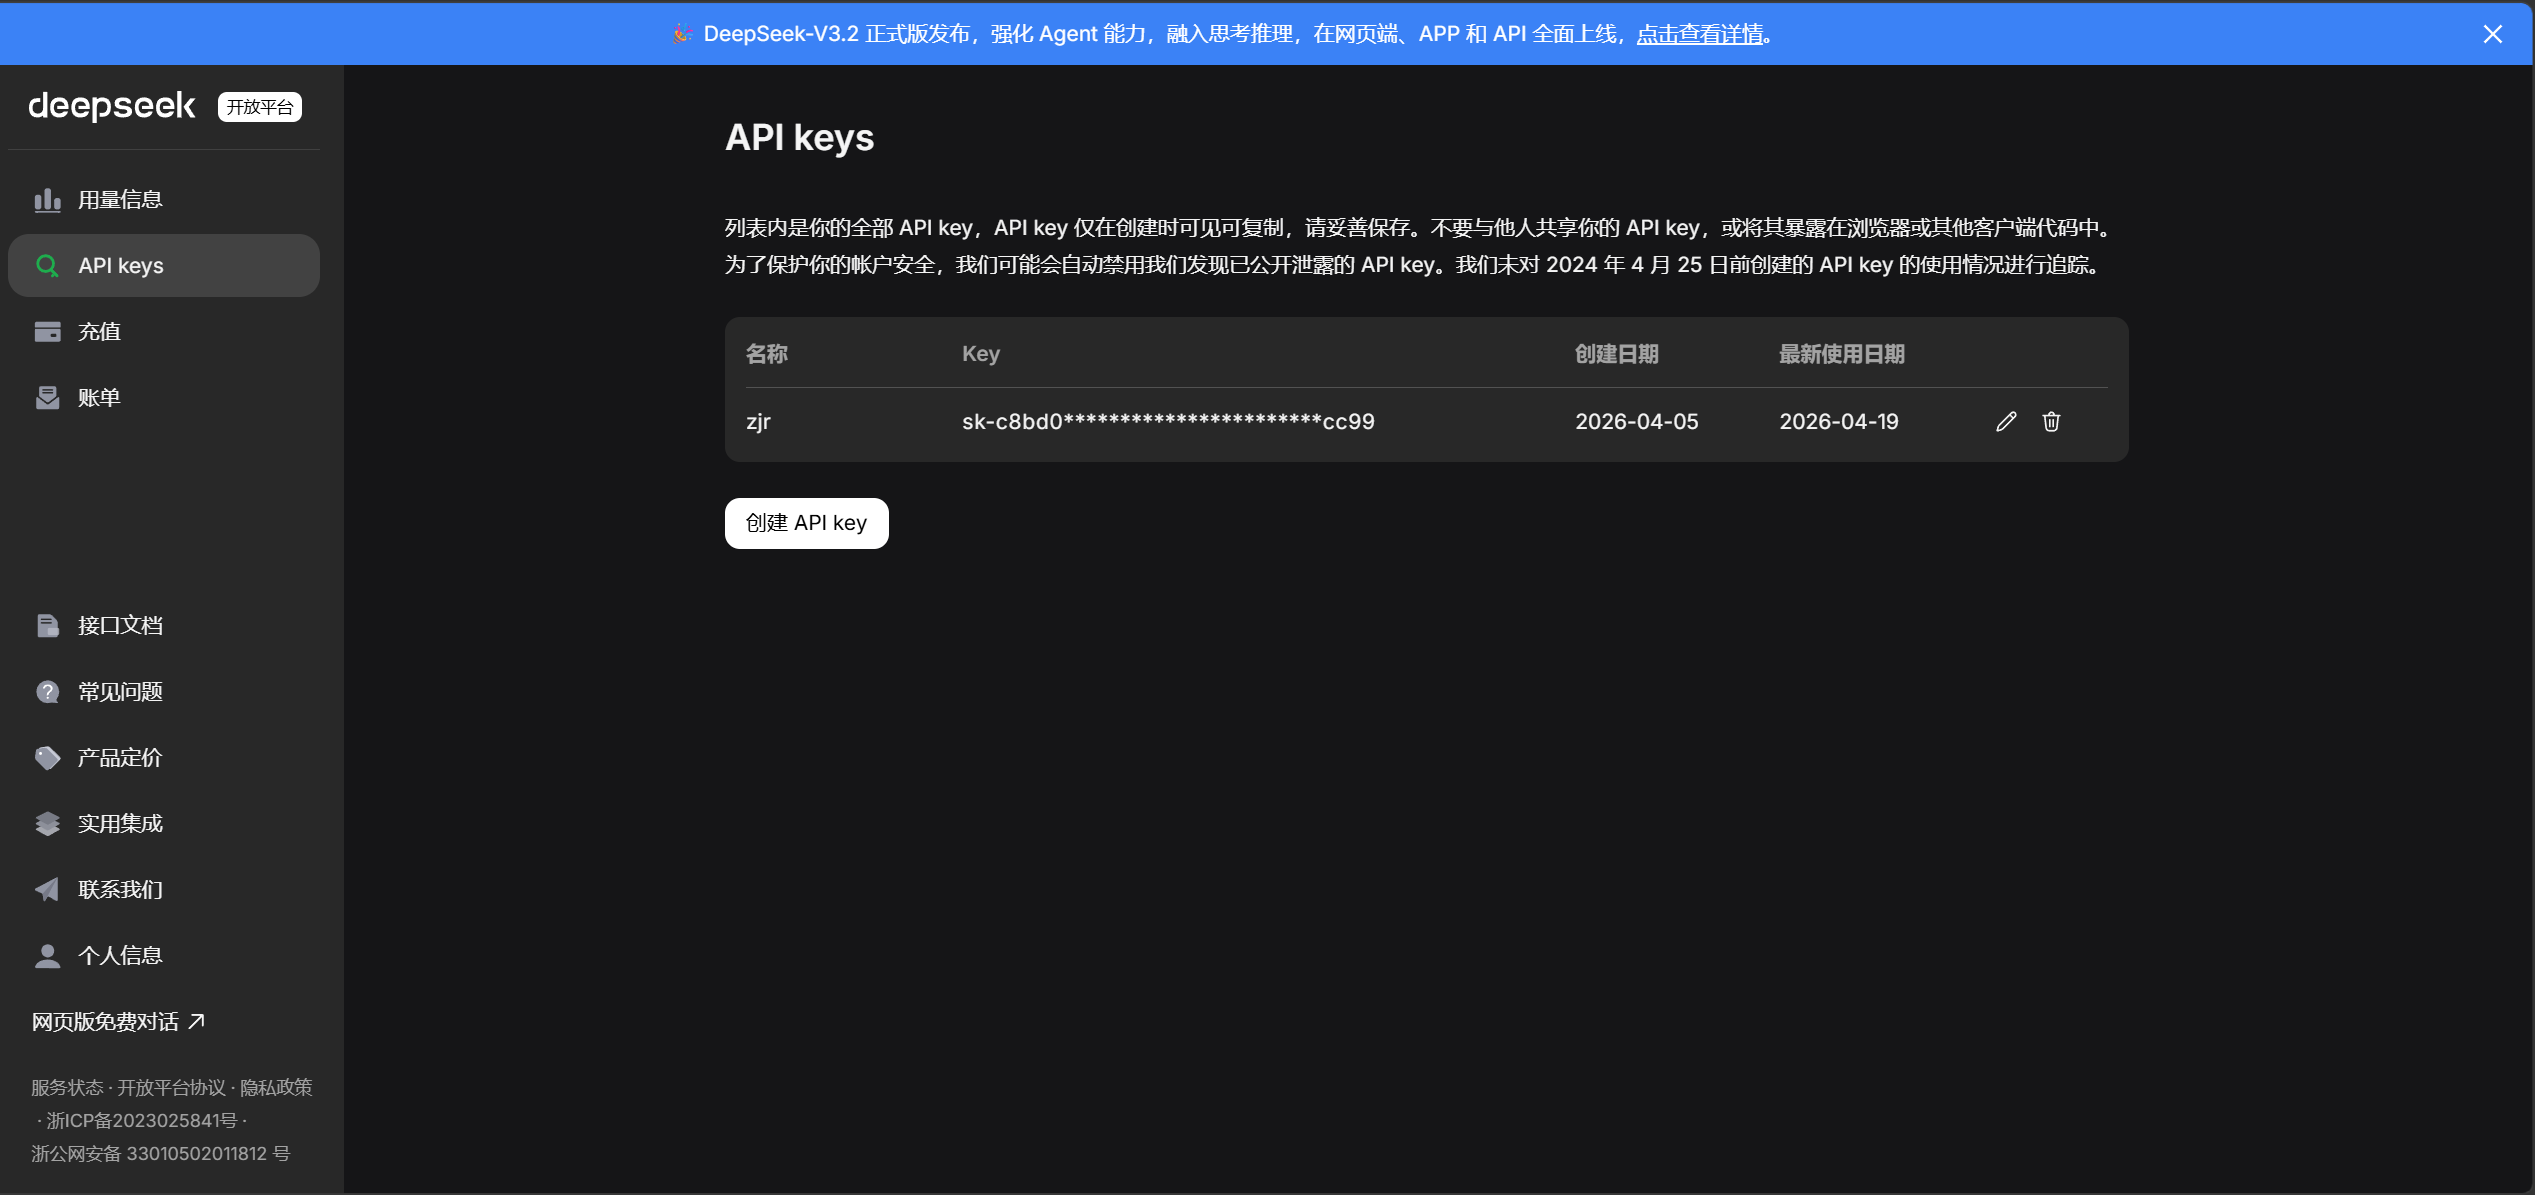
Task: Click the pencil edit icon for zjr key
Action: pyautogui.click(x=2006, y=421)
